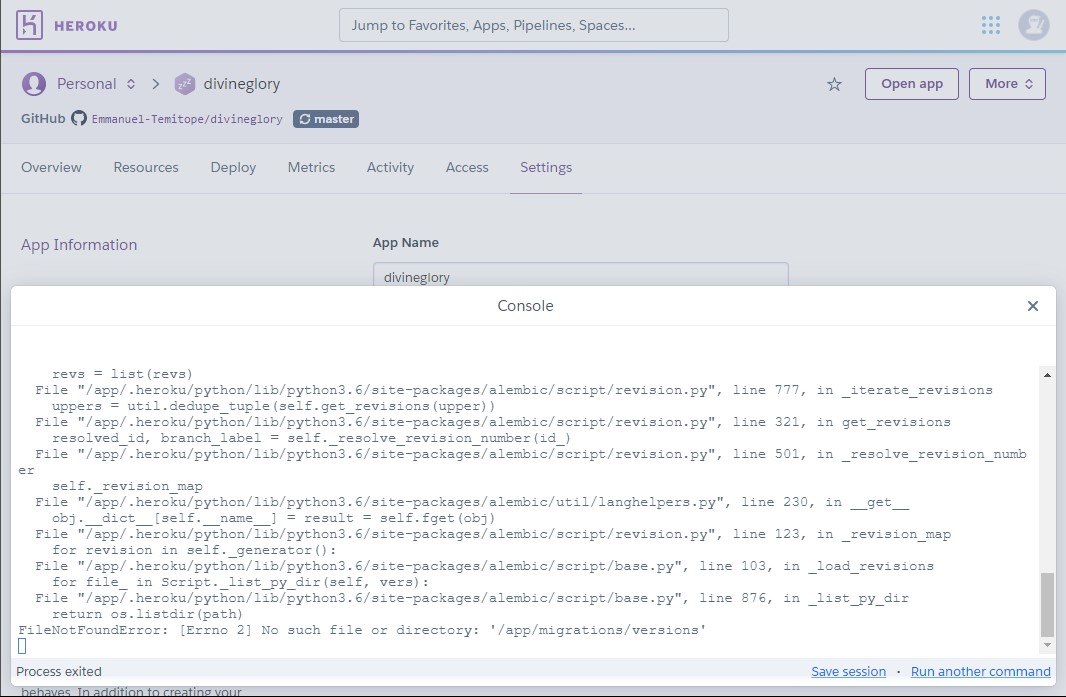Click the Personal account avatar icon

[34, 84]
